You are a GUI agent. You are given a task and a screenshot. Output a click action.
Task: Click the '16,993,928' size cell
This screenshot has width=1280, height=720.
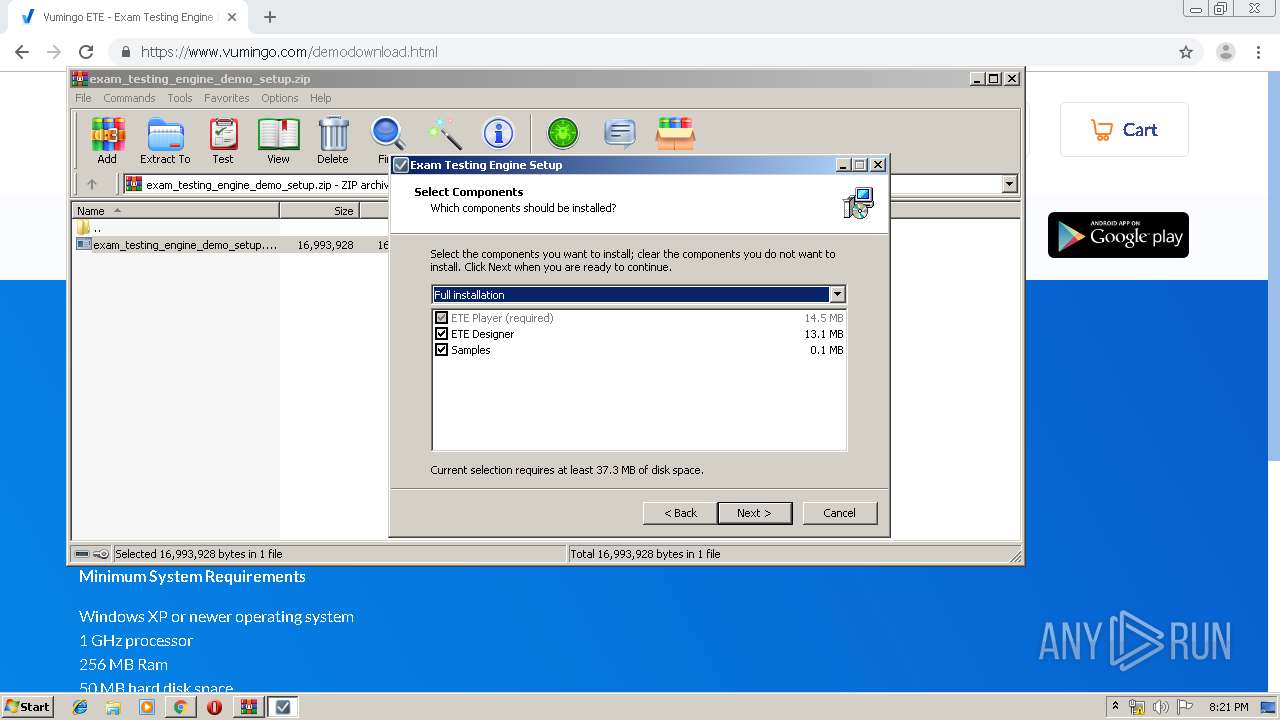point(325,244)
